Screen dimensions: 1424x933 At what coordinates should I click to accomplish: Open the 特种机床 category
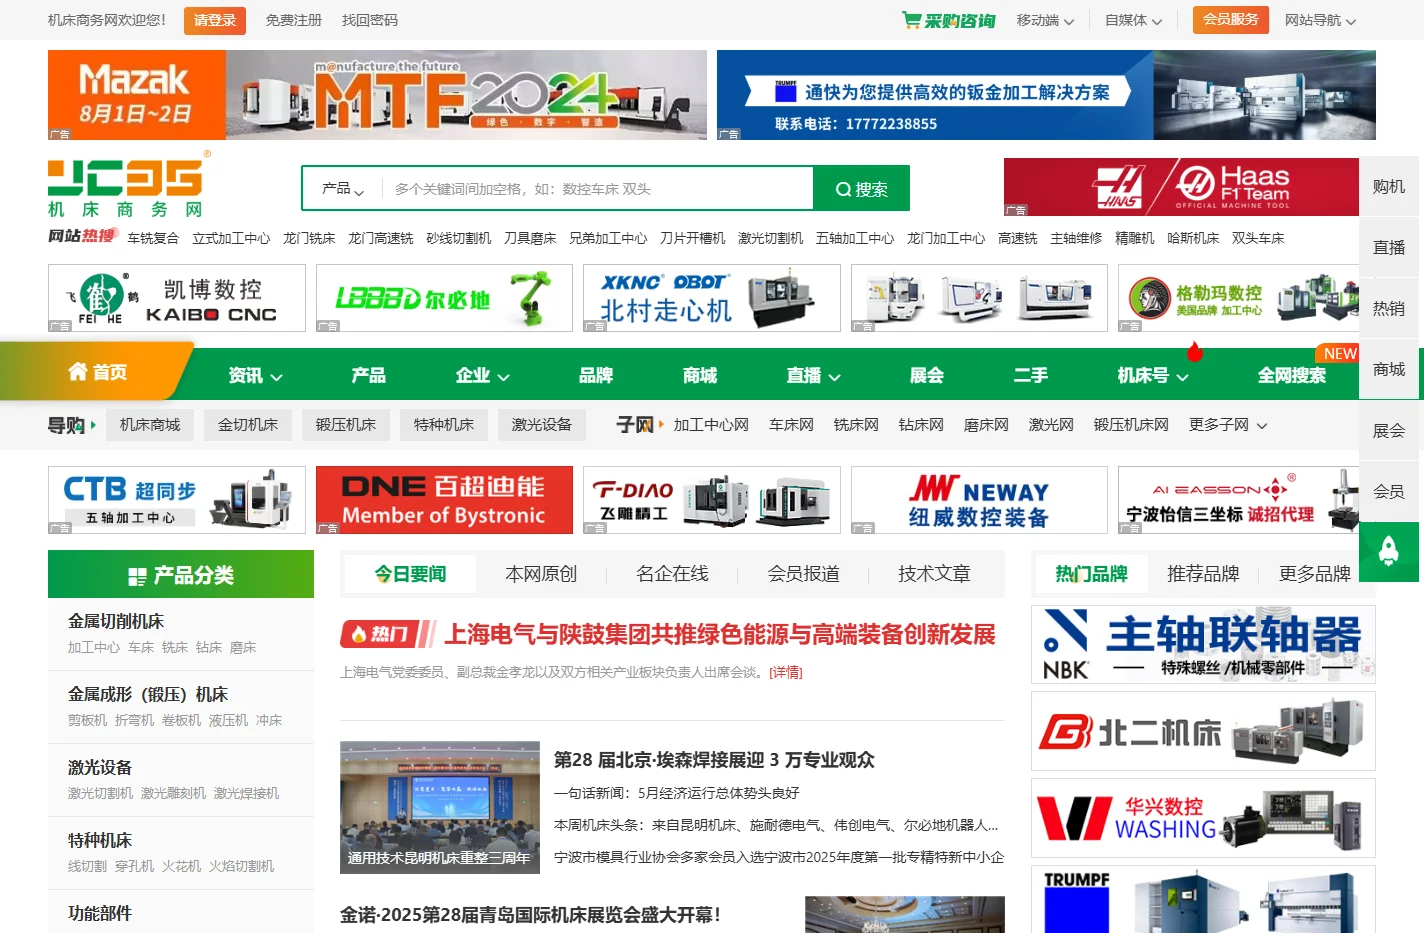[100, 840]
